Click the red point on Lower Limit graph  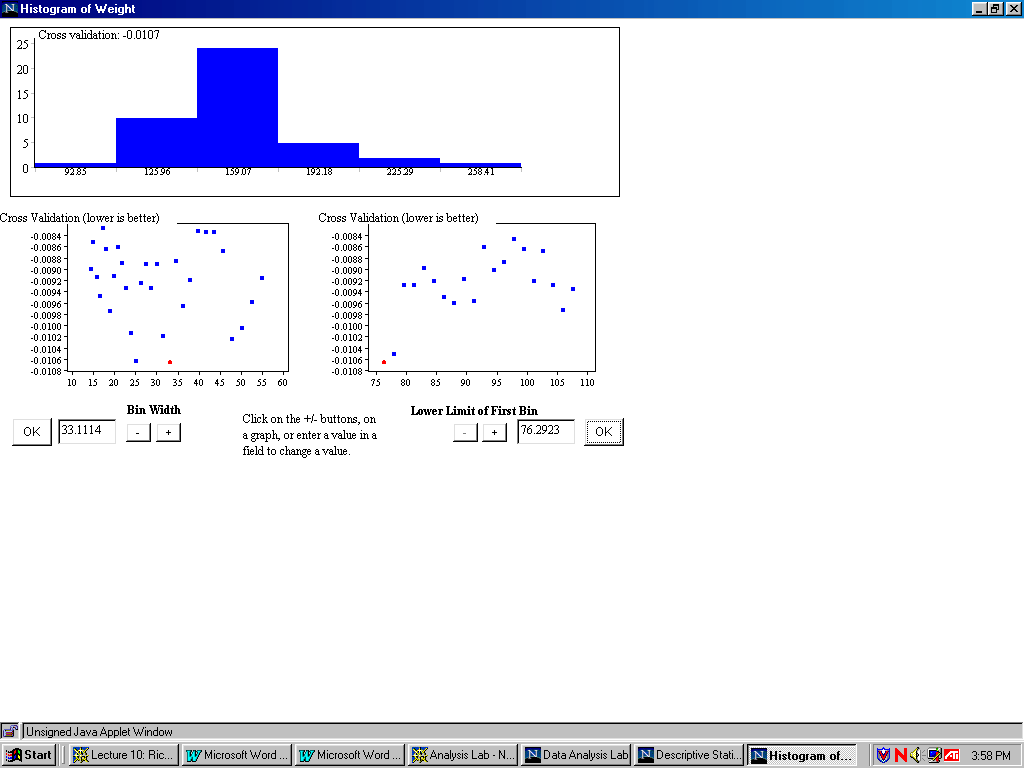tap(384, 362)
